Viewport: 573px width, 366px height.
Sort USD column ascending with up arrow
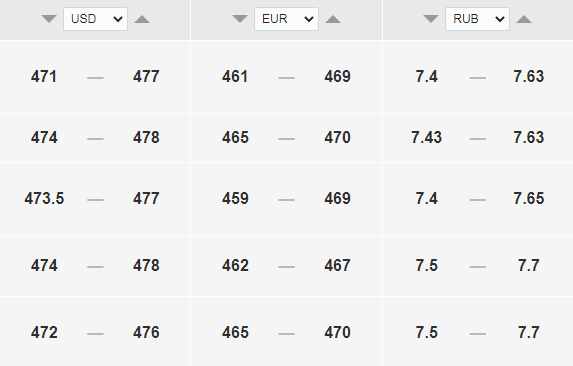point(142,19)
